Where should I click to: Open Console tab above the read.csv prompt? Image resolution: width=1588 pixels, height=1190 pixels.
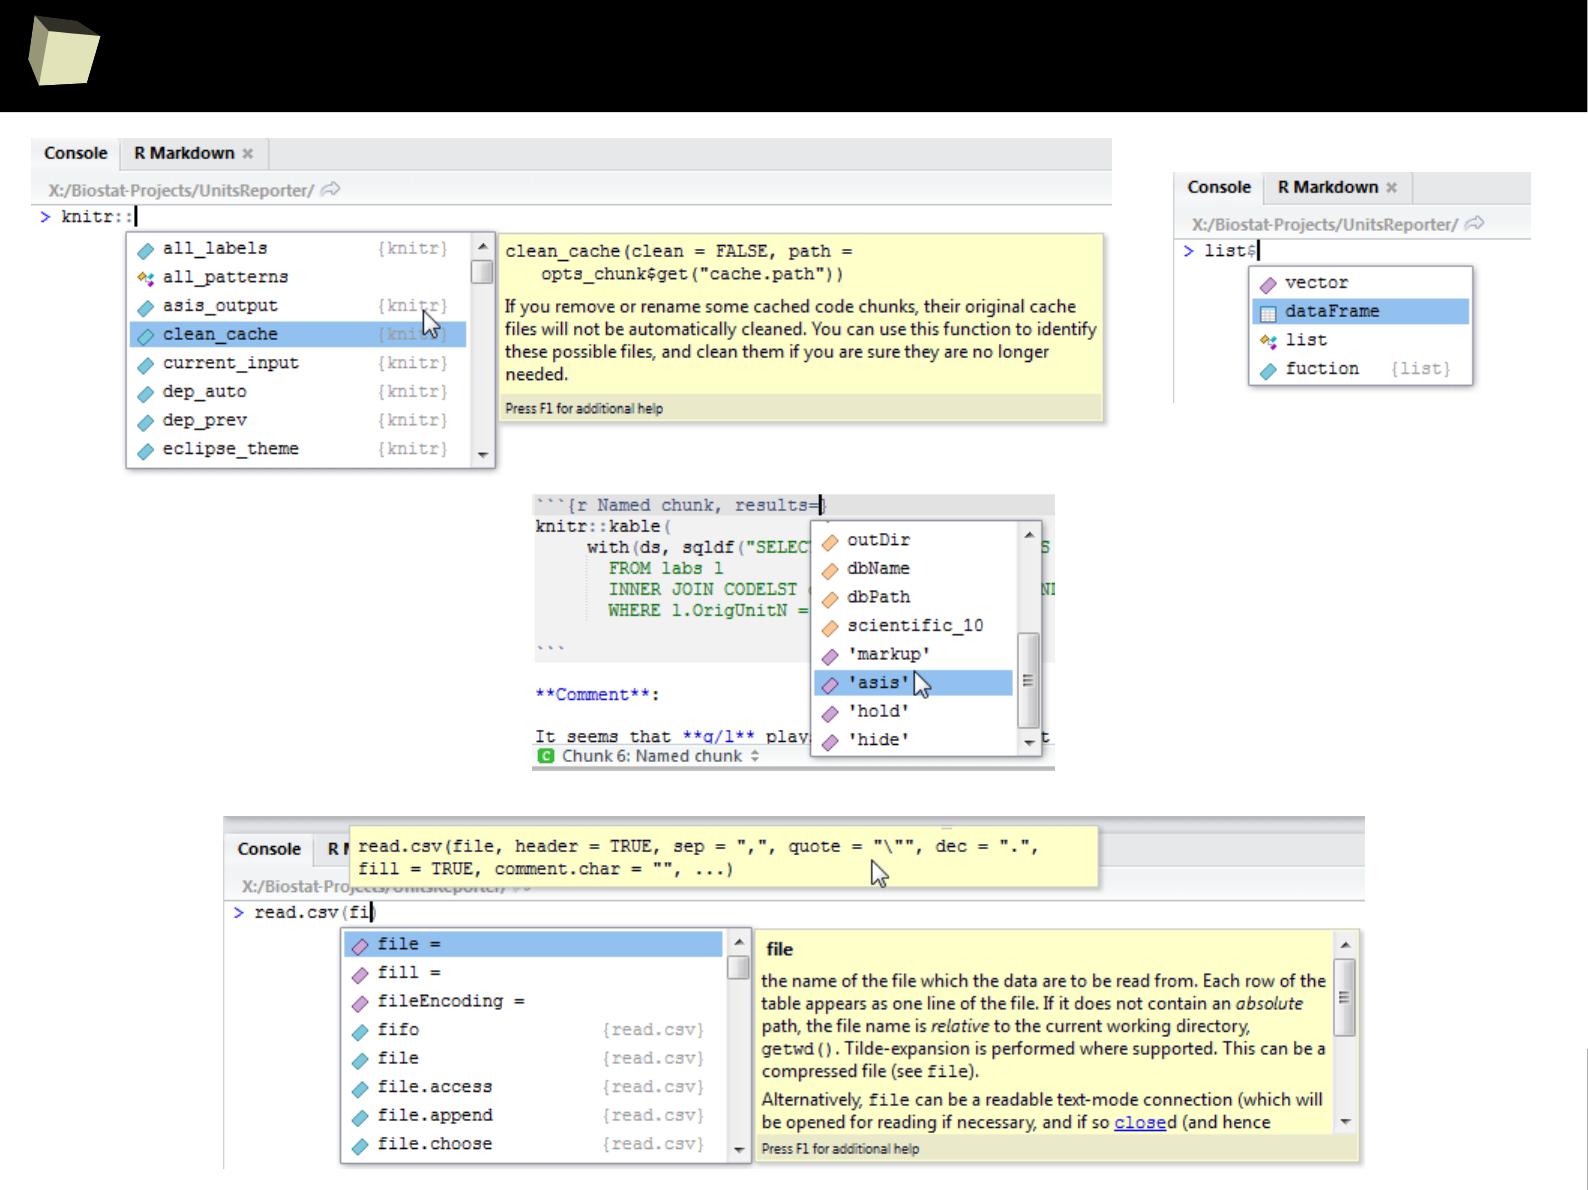click(269, 849)
